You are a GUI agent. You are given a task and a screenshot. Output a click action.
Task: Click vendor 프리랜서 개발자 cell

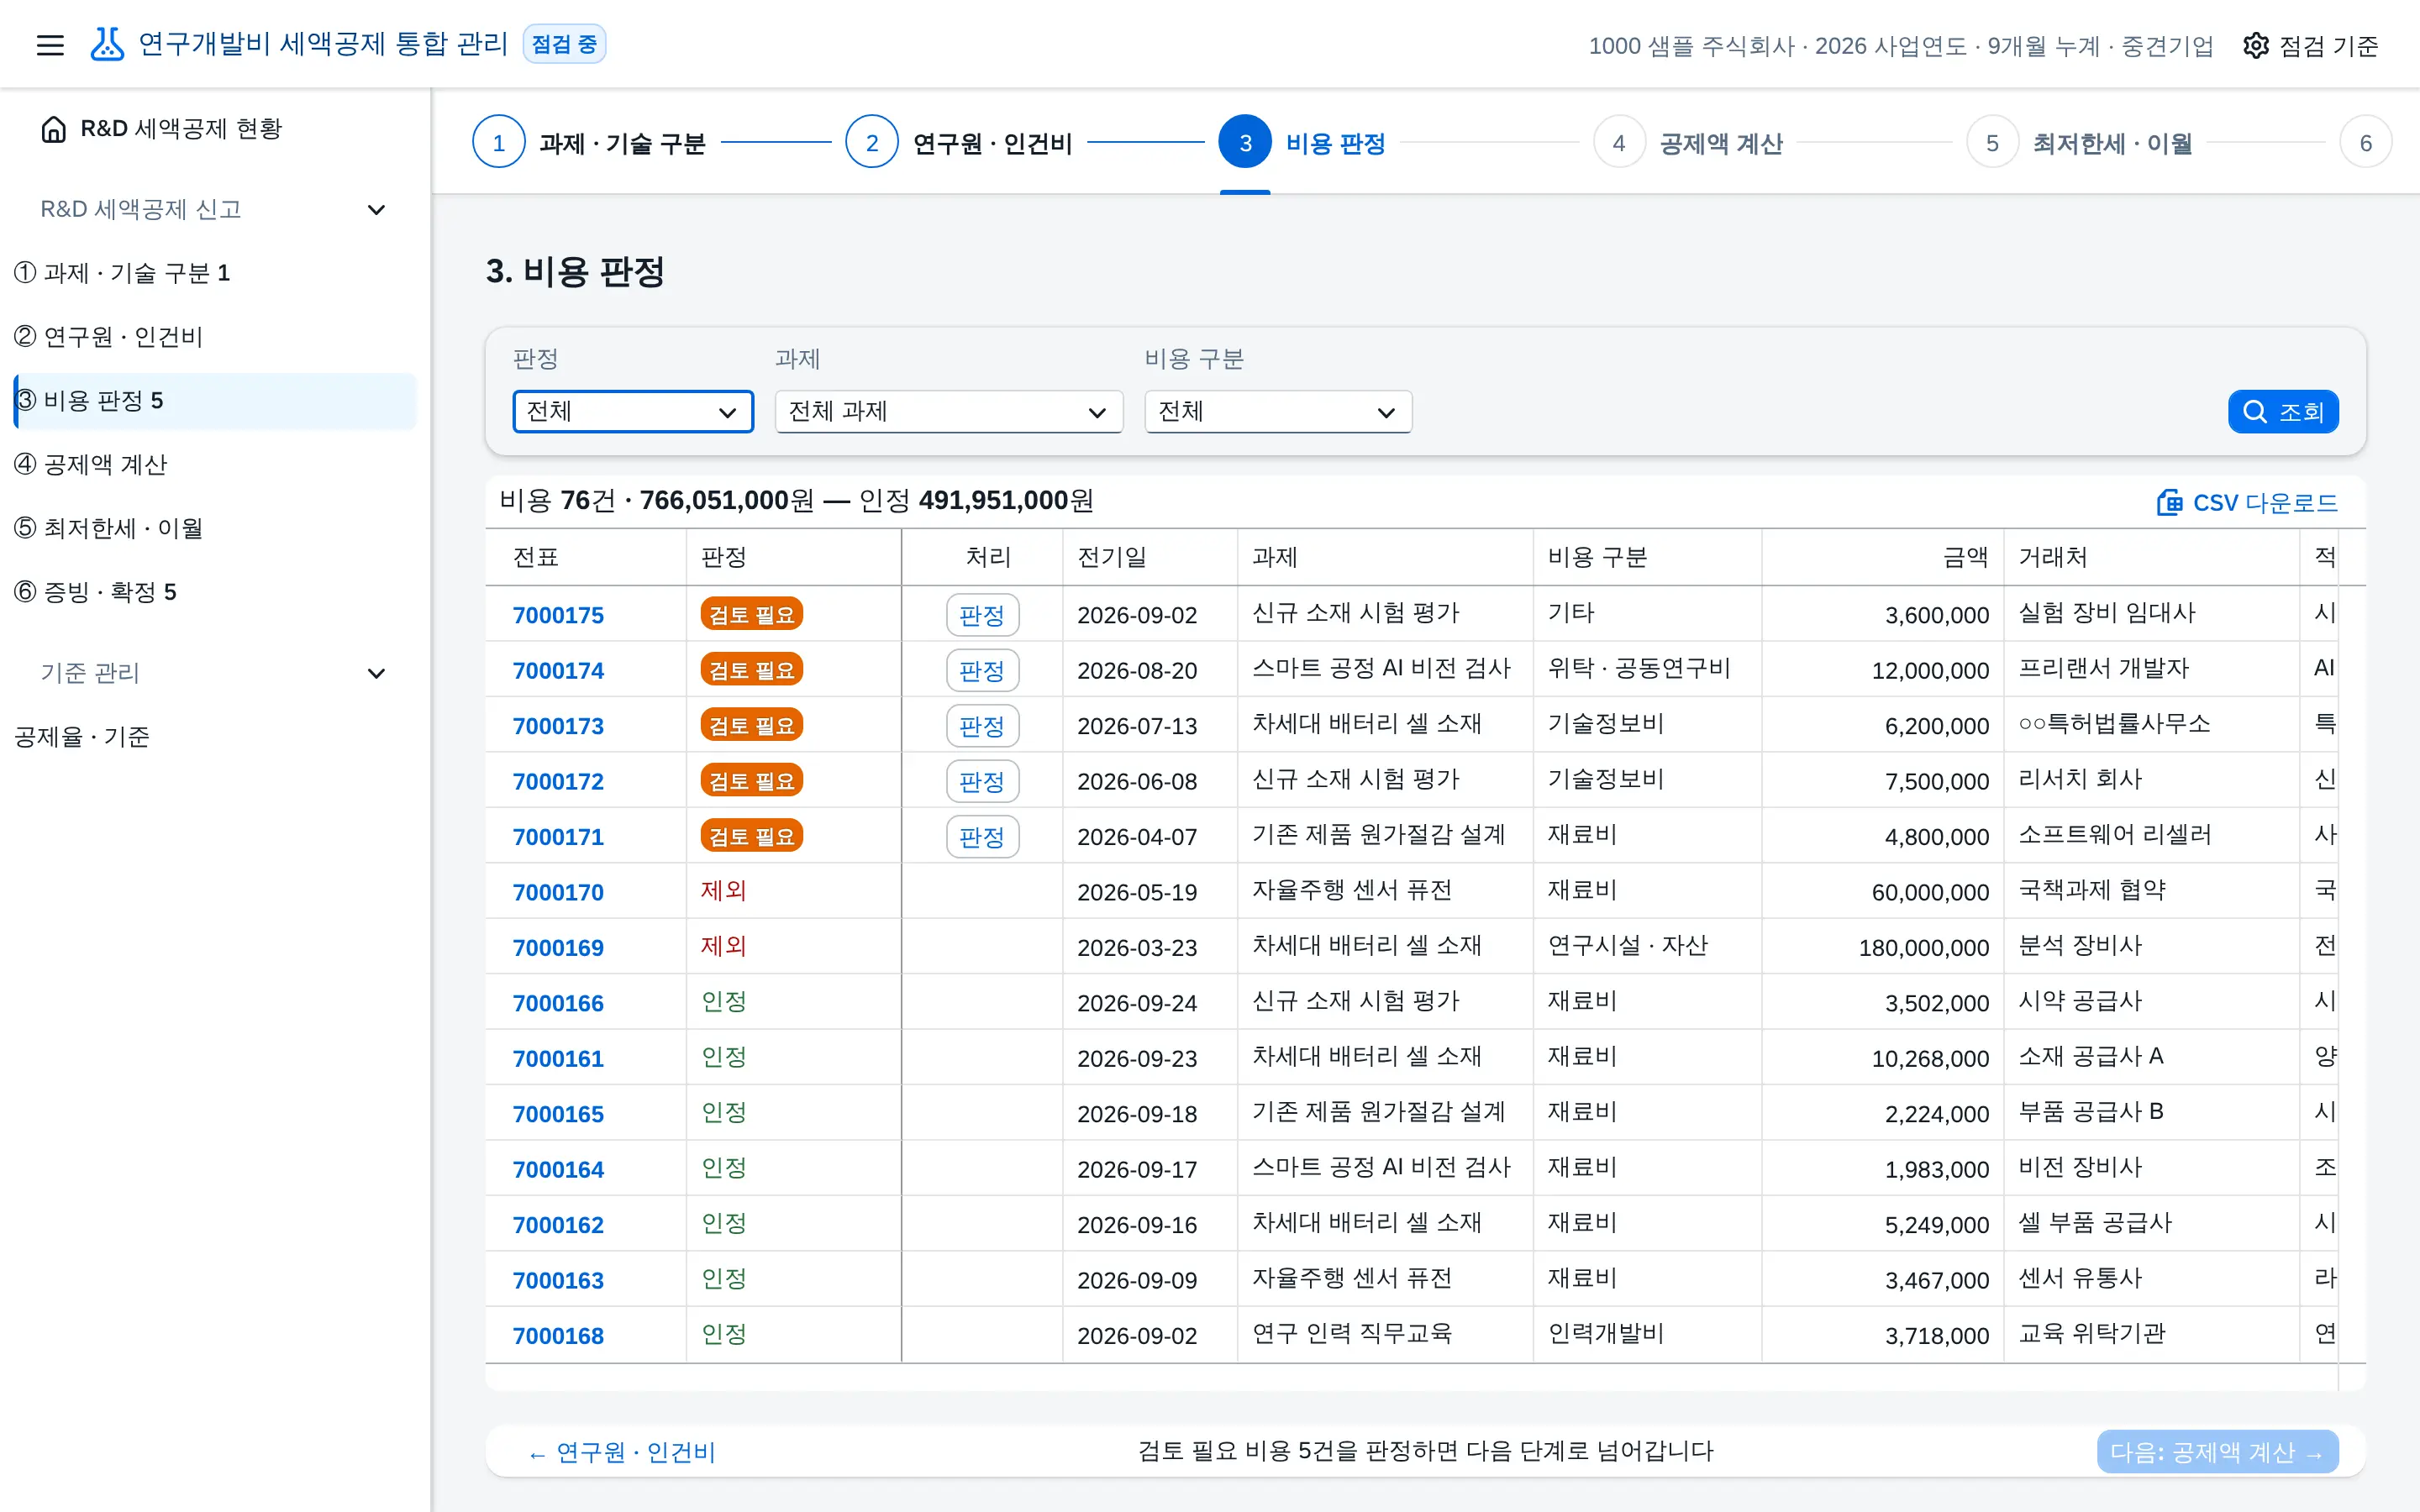2104,669
